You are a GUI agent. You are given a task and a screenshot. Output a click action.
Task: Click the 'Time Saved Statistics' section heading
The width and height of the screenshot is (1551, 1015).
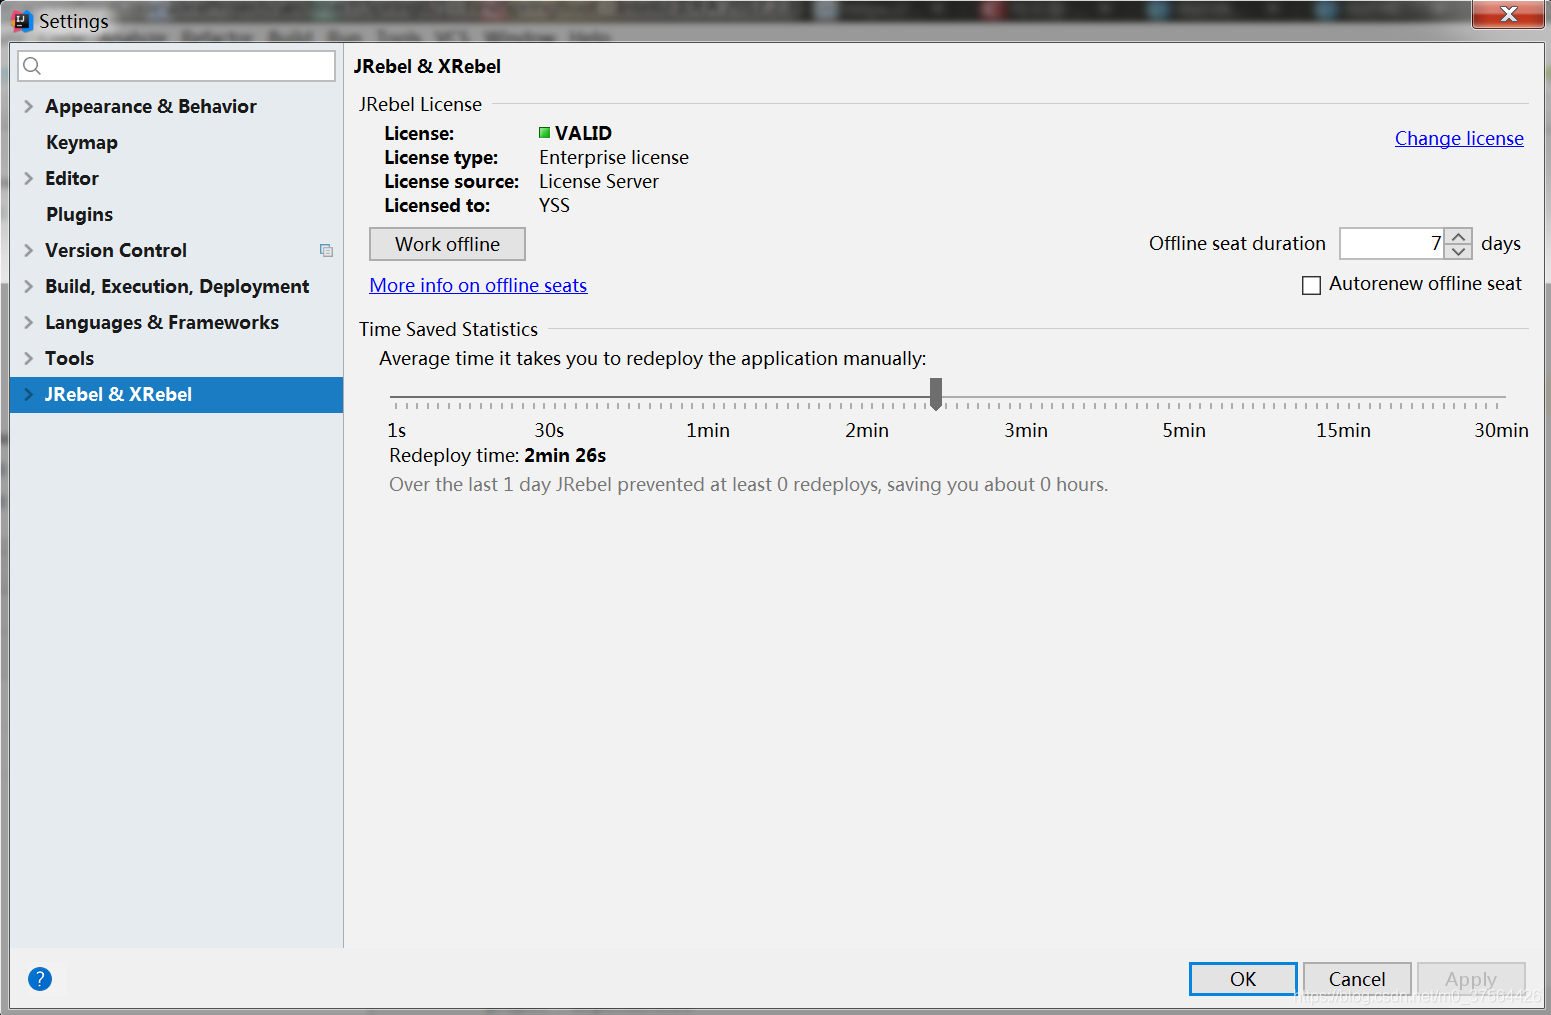(x=448, y=329)
